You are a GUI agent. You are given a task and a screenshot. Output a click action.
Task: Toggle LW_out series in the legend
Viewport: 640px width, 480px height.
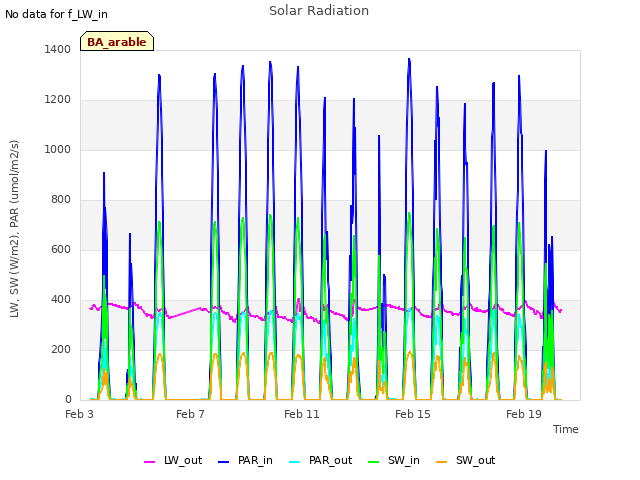click(173, 460)
